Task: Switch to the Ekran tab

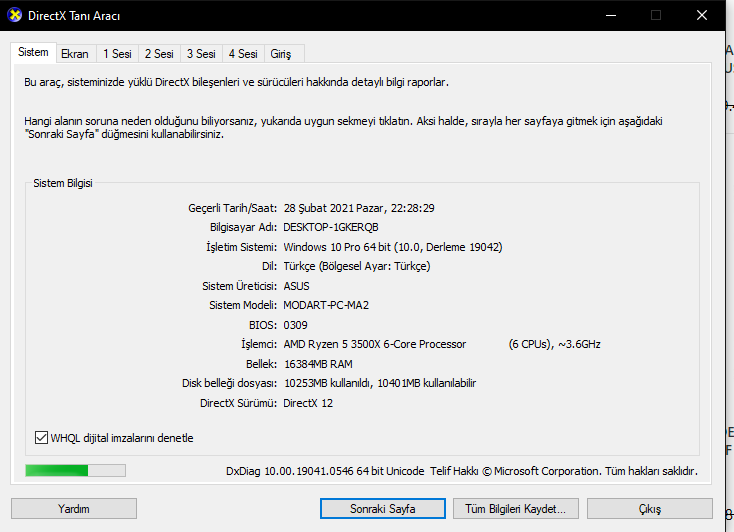Action: 75,54
